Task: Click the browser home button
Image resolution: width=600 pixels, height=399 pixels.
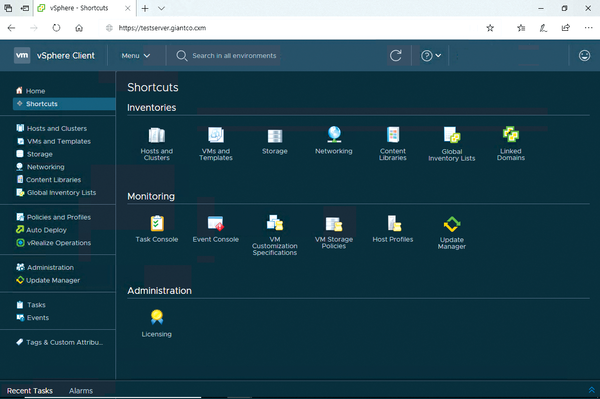Action: tap(79, 28)
